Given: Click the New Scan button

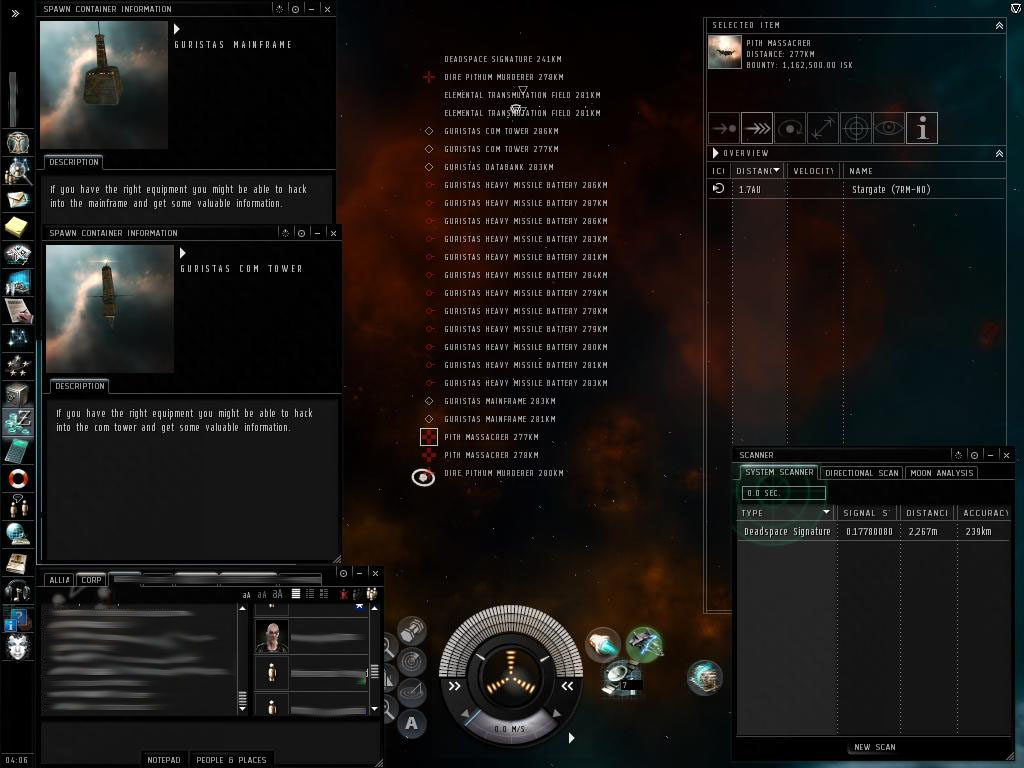Looking at the screenshot, I should (874, 747).
